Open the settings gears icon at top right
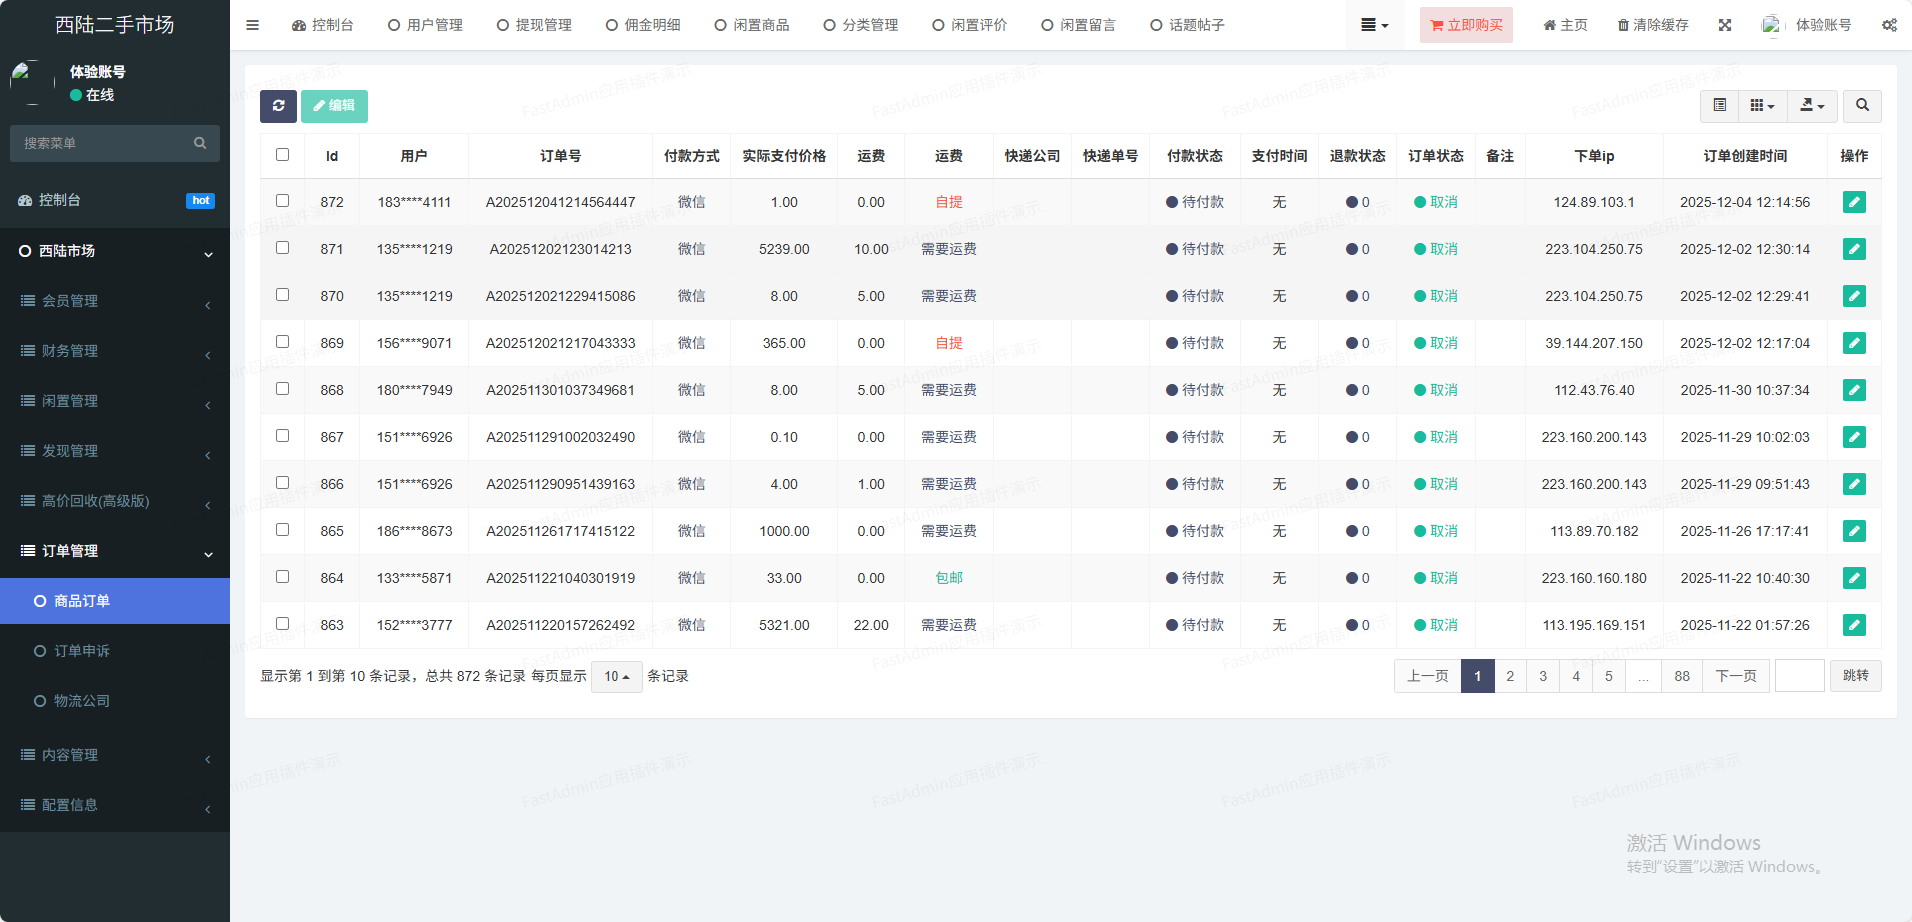The image size is (1912, 922). pos(1889,25)
